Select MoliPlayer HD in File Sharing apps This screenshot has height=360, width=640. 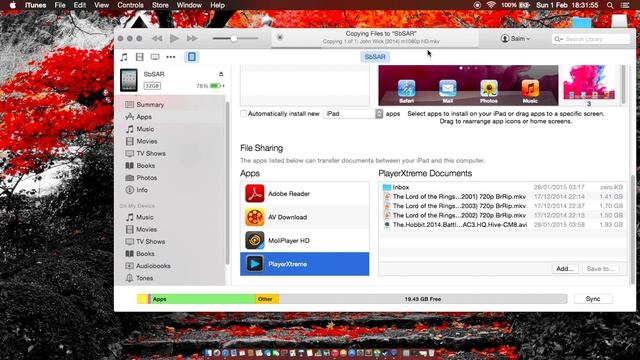click(304, 240)
